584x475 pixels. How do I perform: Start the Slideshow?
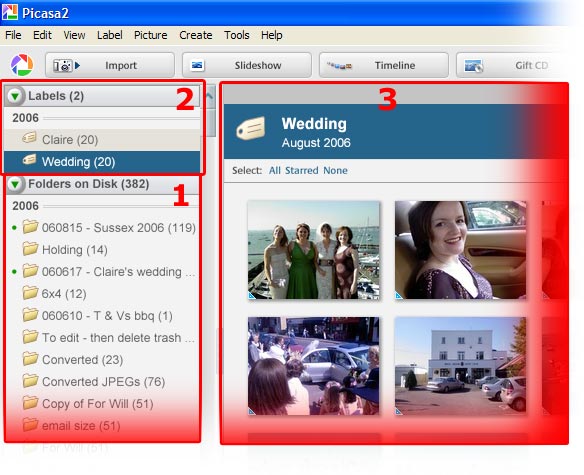click(x=247, y=65)
